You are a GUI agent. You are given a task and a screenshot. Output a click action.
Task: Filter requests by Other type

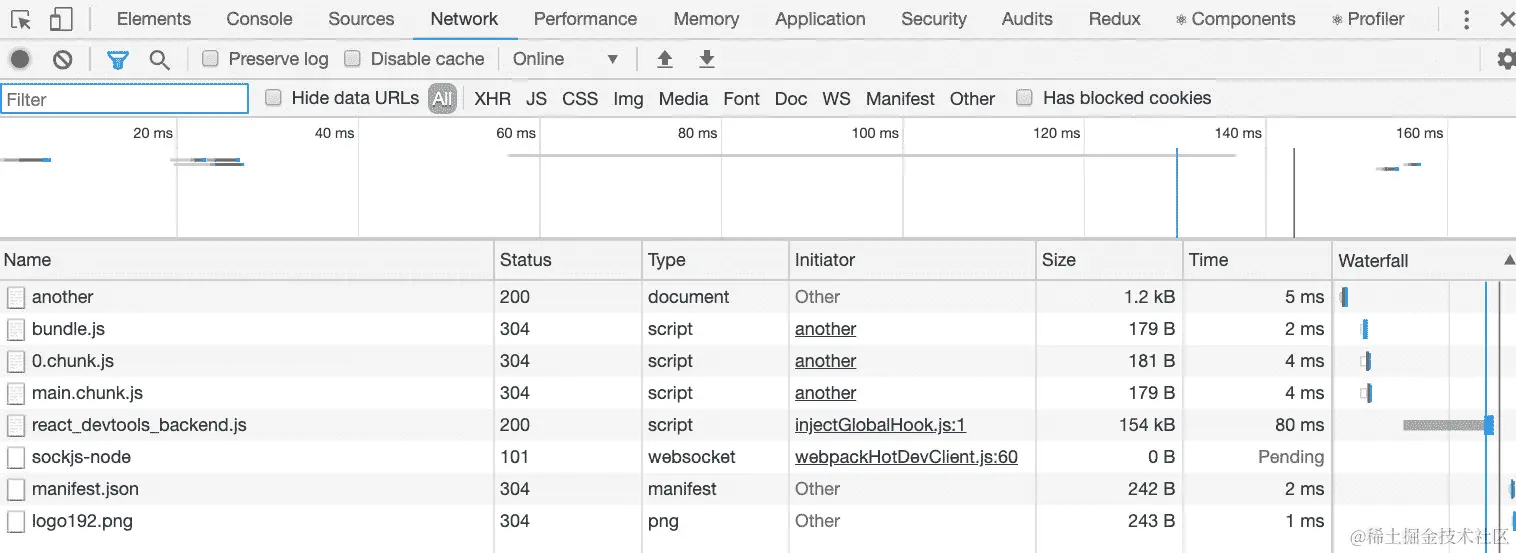click(972, 99)
